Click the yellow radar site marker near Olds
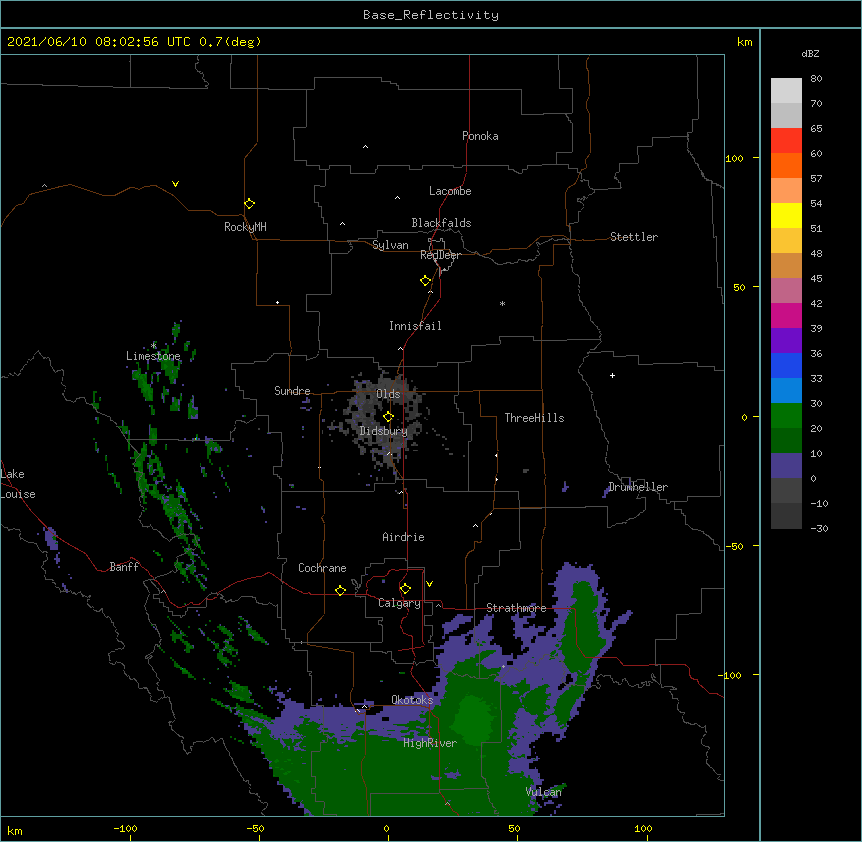The image size is (862, 842). (x=388, y=417)
